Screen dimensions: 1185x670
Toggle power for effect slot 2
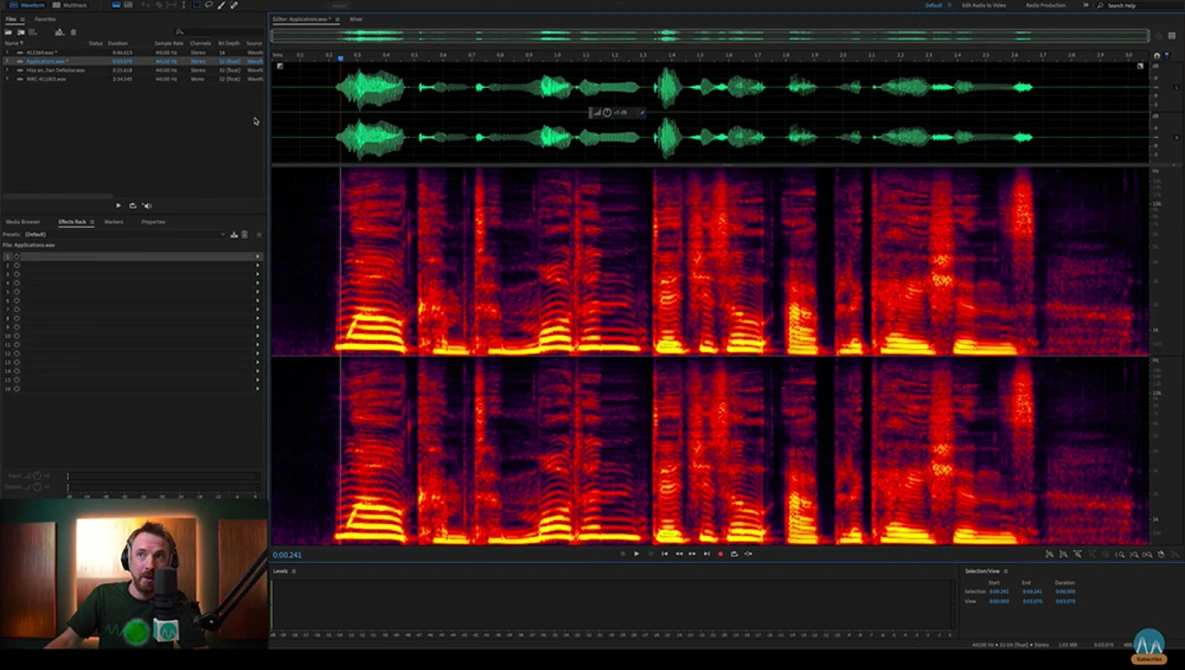[x=17, y=265]
